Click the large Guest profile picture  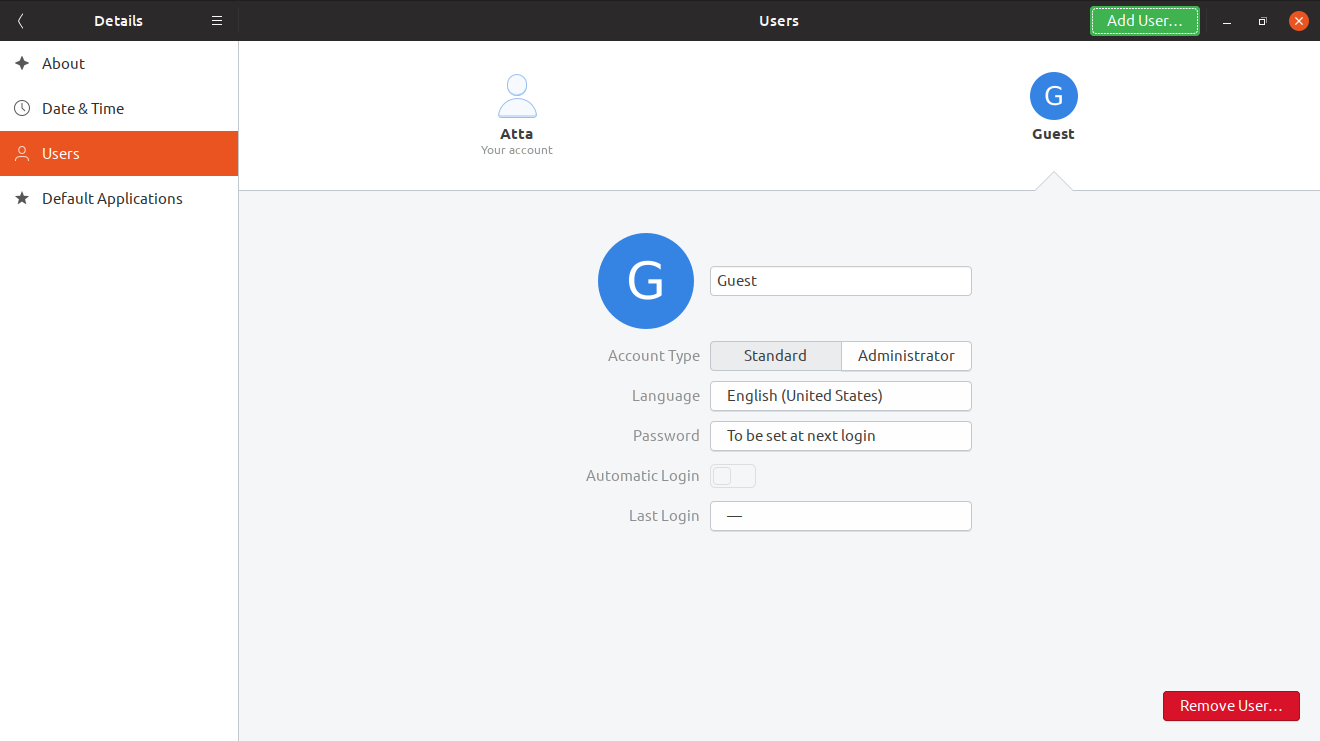point(645,281)
